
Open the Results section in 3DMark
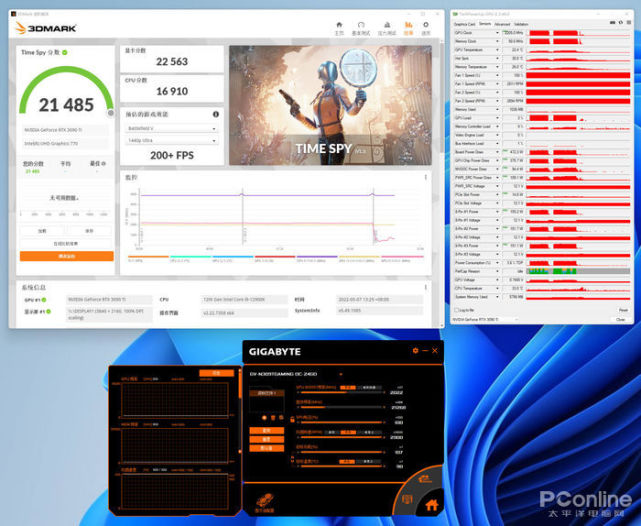[408, 28]
